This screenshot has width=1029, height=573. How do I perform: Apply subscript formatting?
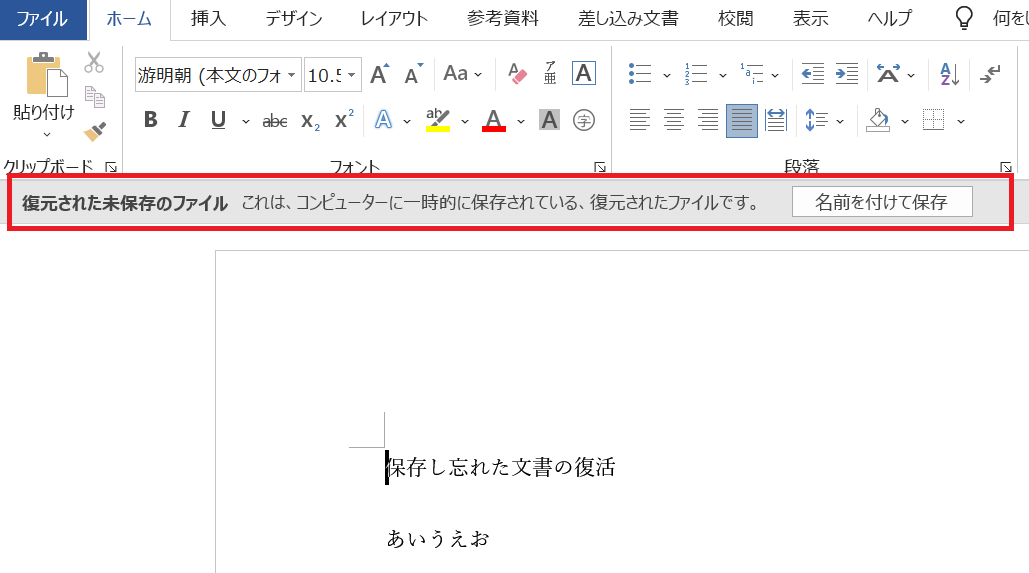coord(310,121)
